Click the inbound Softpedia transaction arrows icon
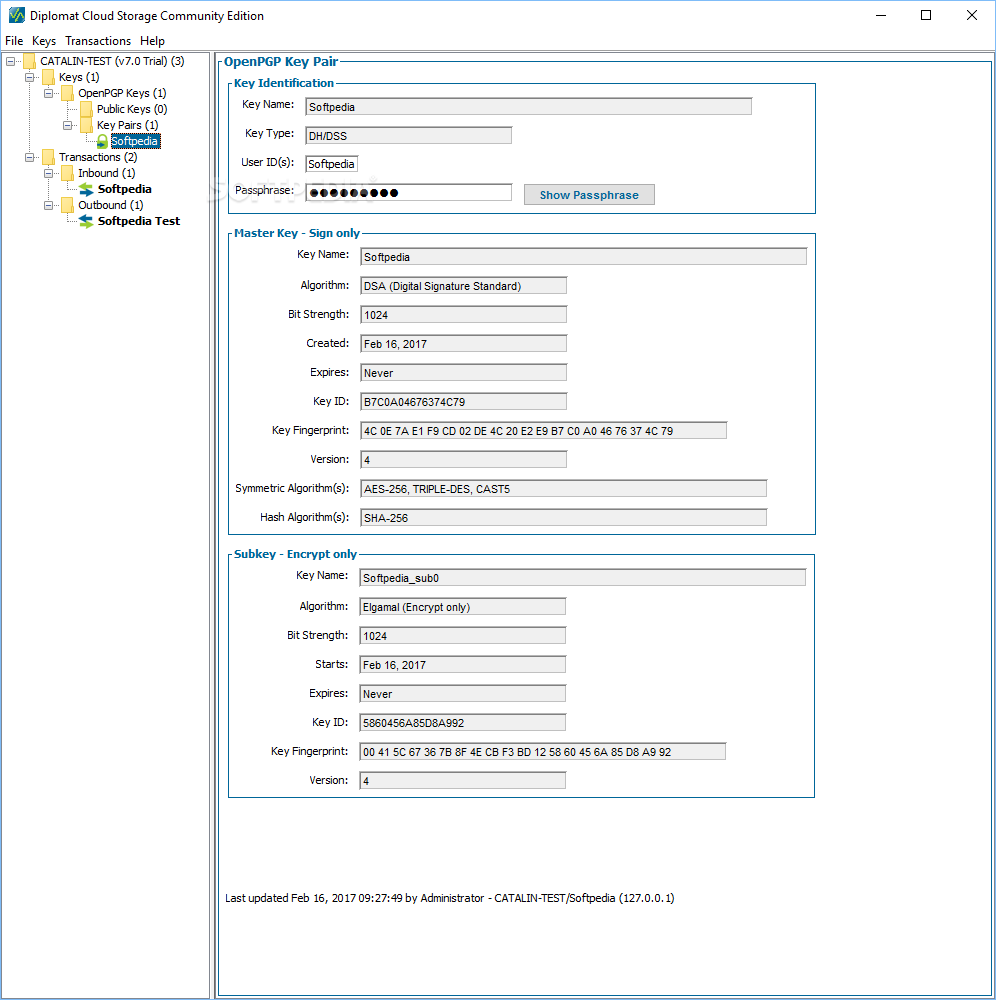The image size is (996, 1000). pos(86,189)
